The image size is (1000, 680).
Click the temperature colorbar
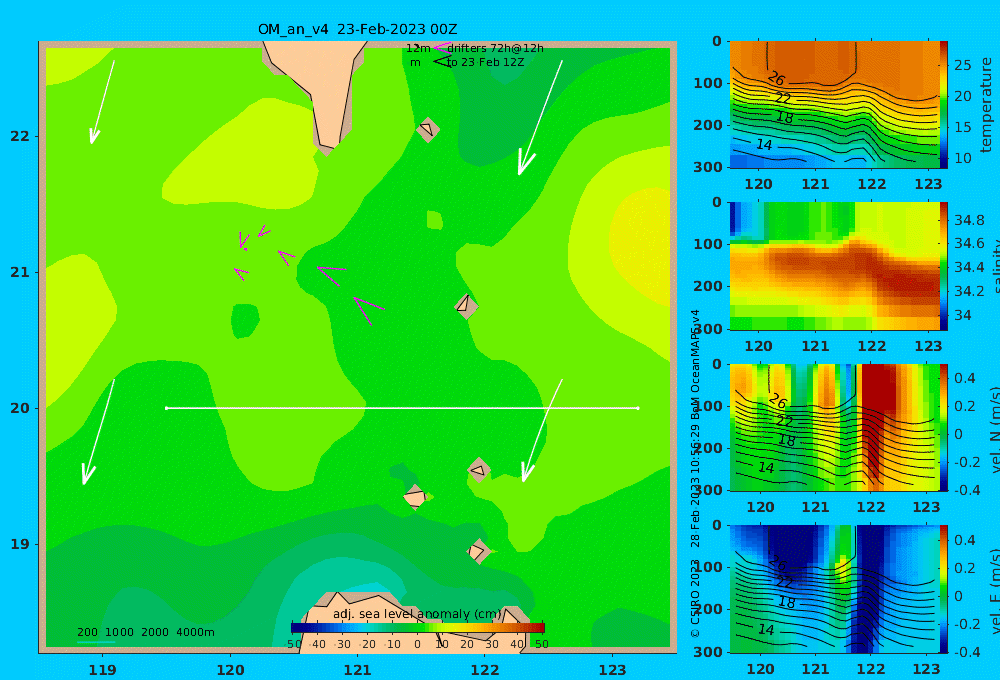click(x=944, y=105)
